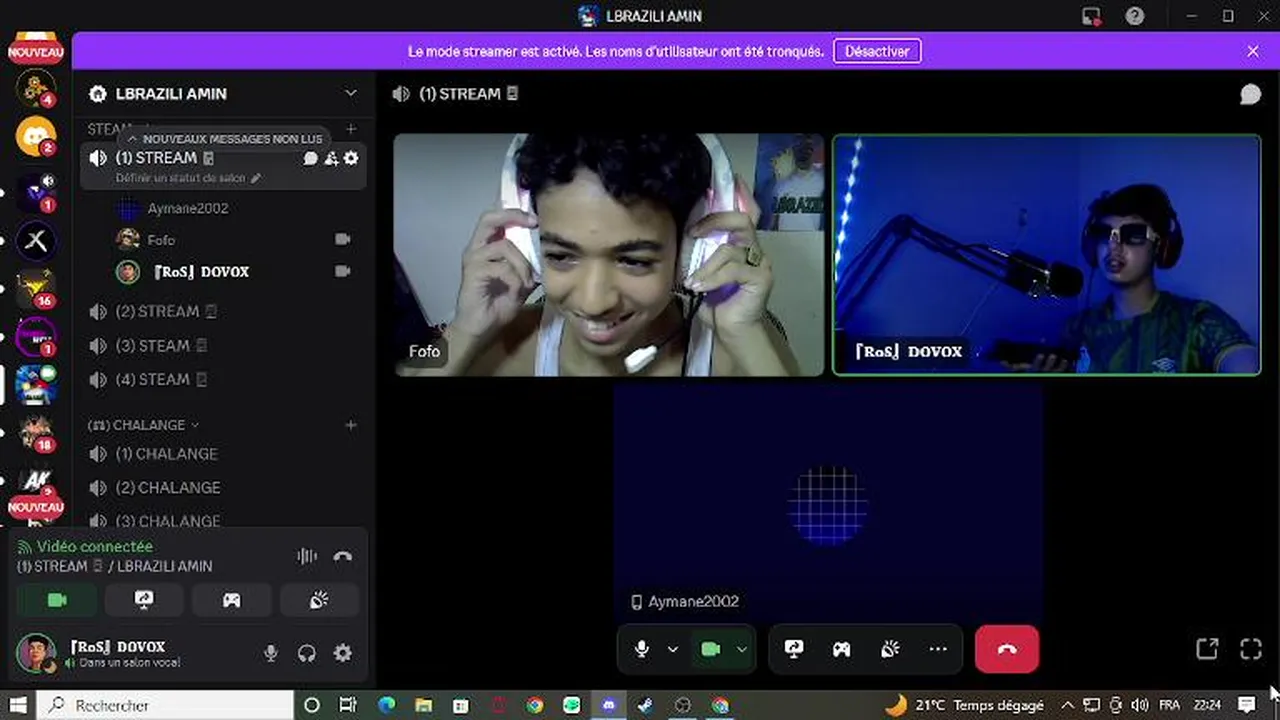Join the (3) STEAM voice channel
Screen dimensions: 1280x720
224,345
